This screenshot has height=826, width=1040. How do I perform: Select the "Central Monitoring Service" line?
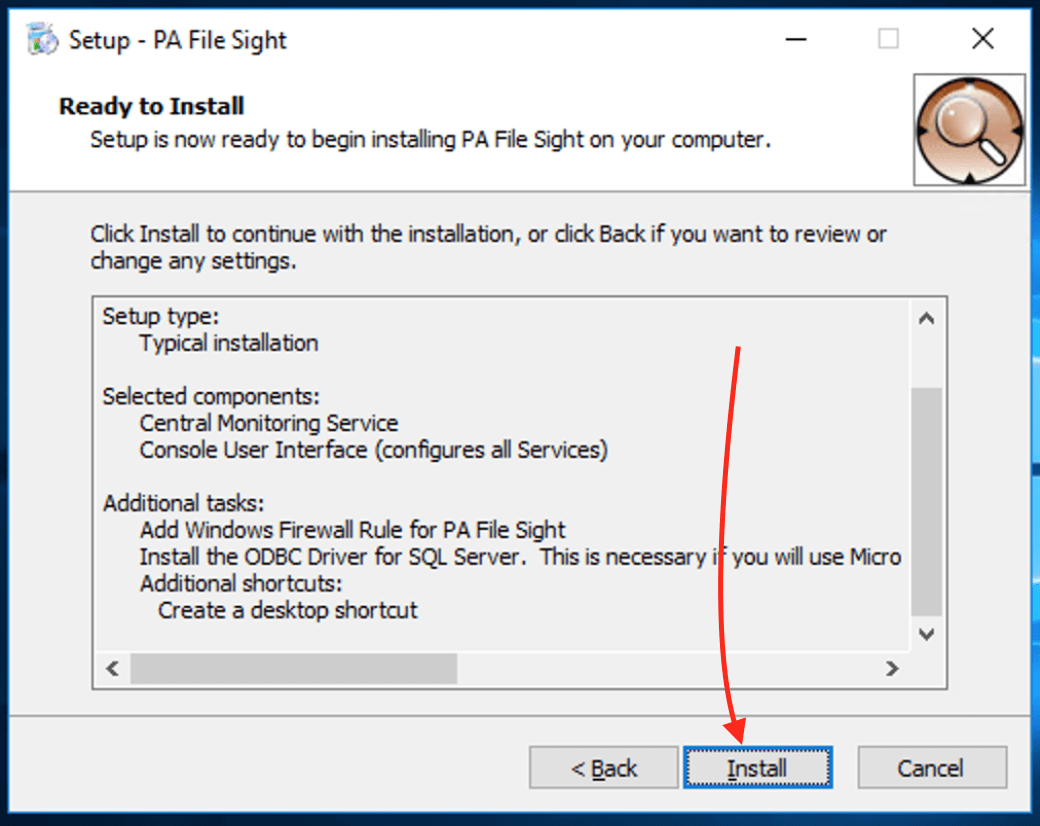(x=269, y=423)
